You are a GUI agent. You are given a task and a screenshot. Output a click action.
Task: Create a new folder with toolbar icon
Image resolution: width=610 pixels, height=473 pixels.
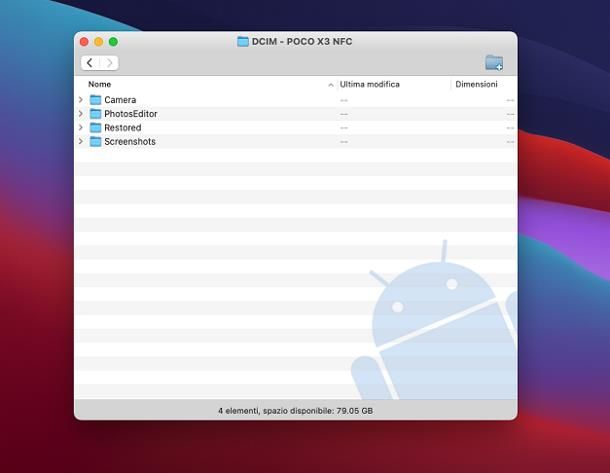[494, 63]
